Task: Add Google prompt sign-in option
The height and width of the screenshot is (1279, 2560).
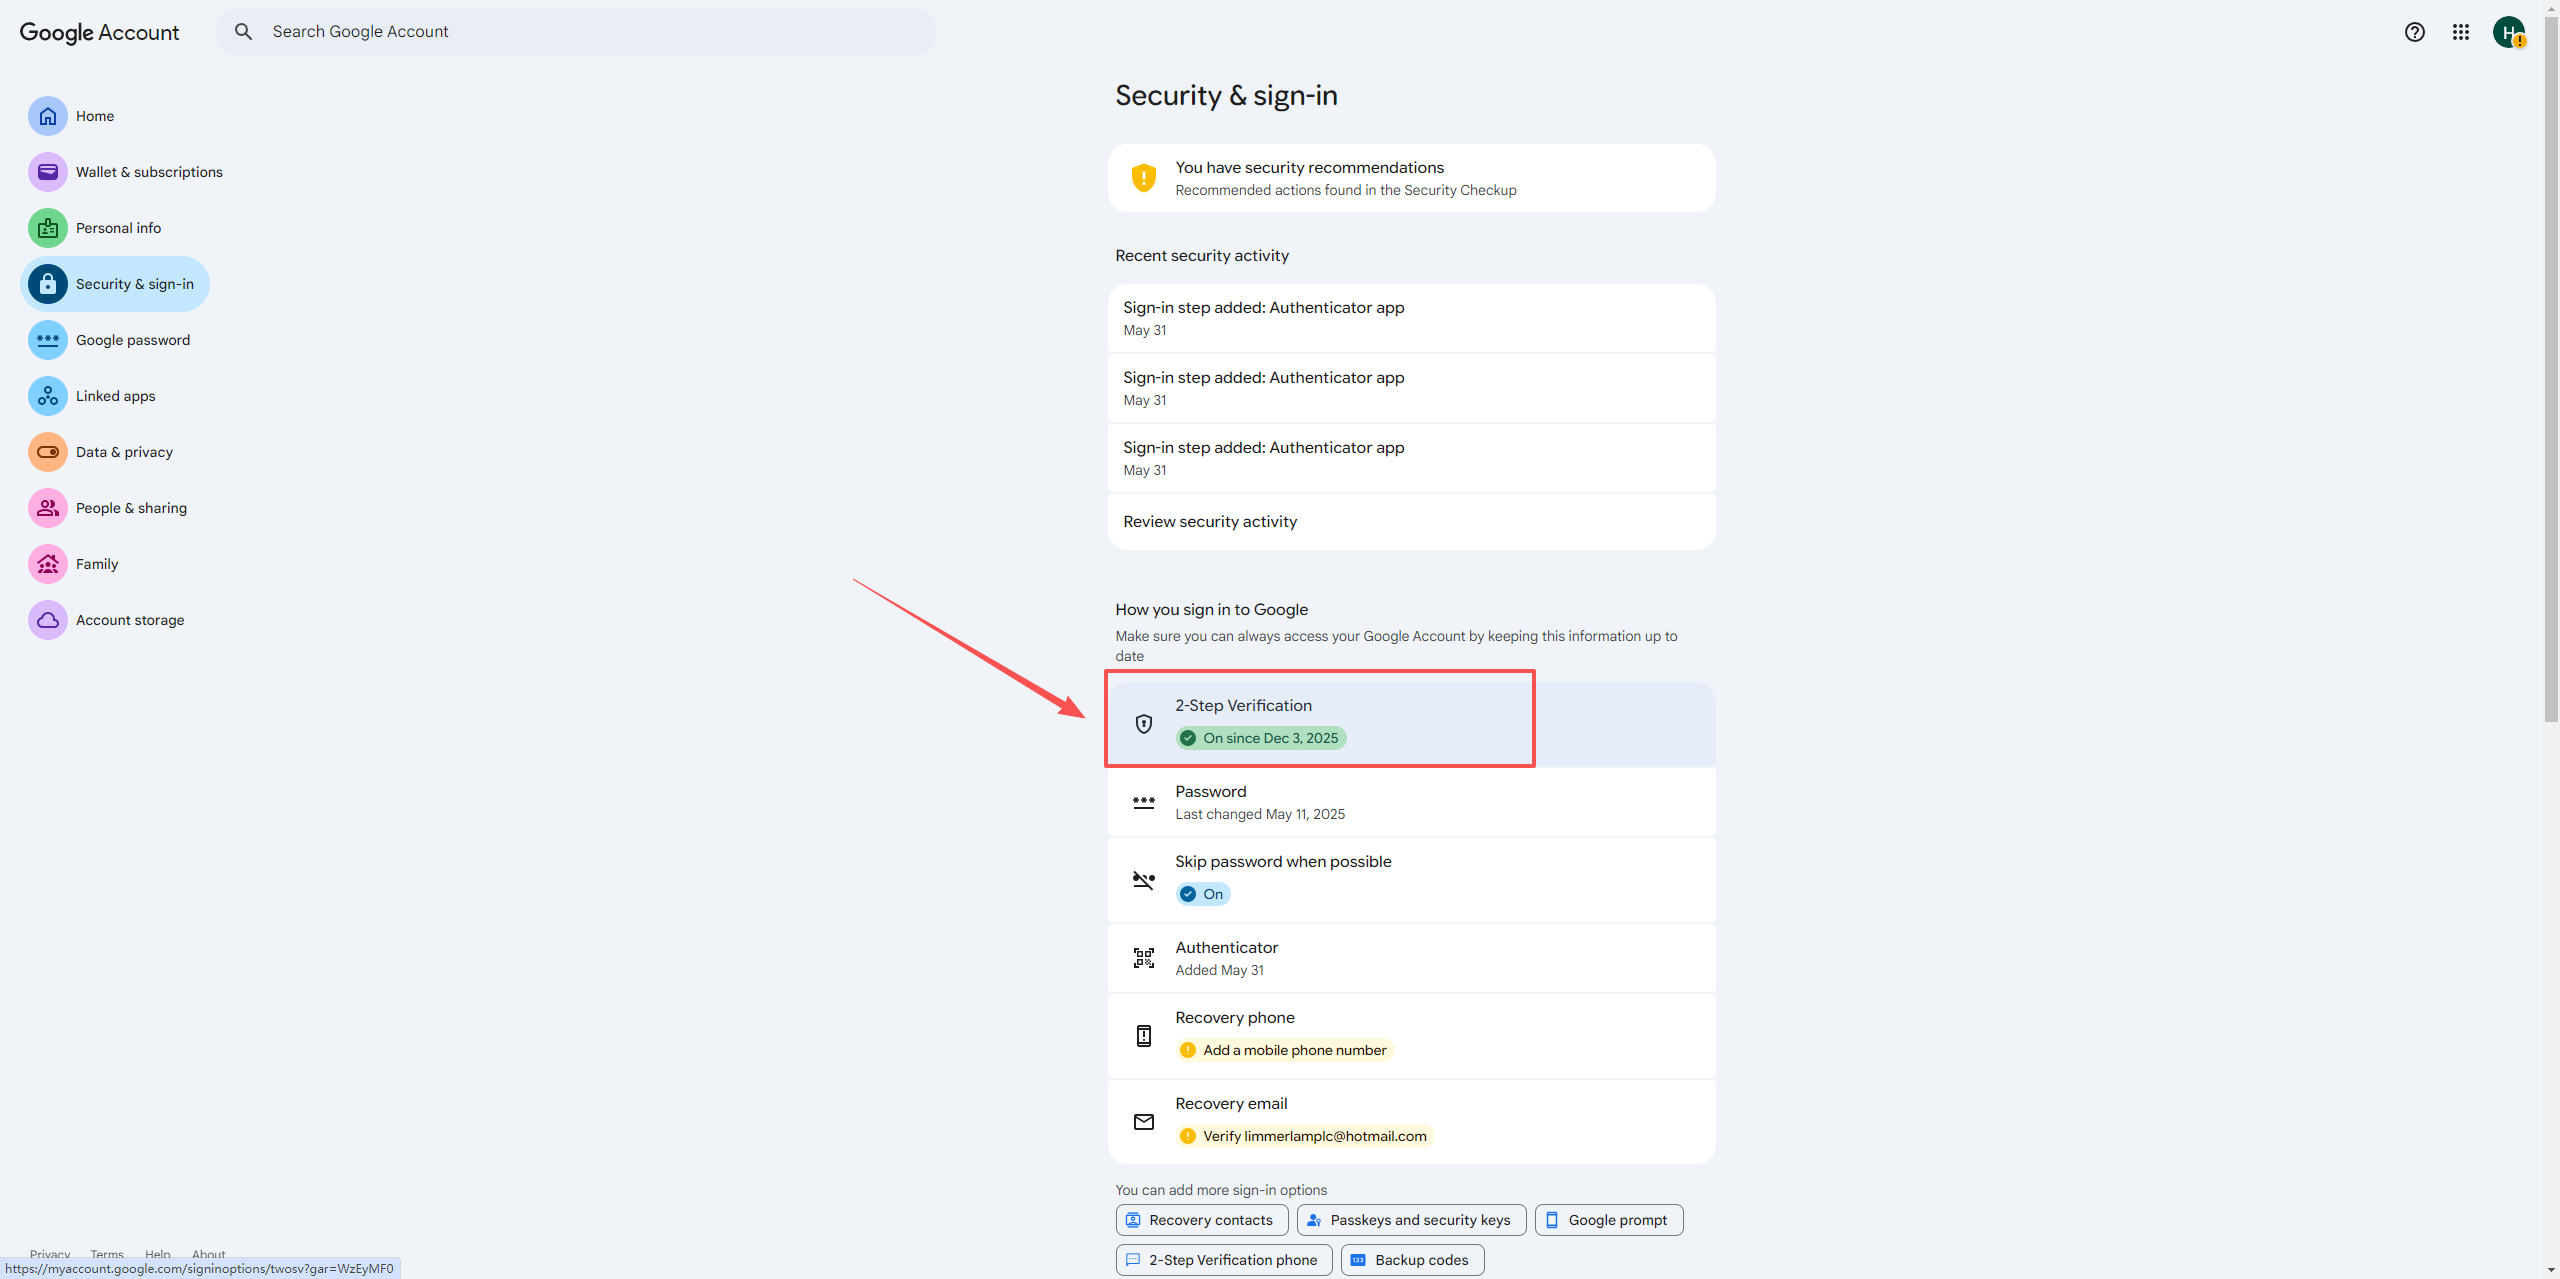Action: [x=1609, y=1220]
